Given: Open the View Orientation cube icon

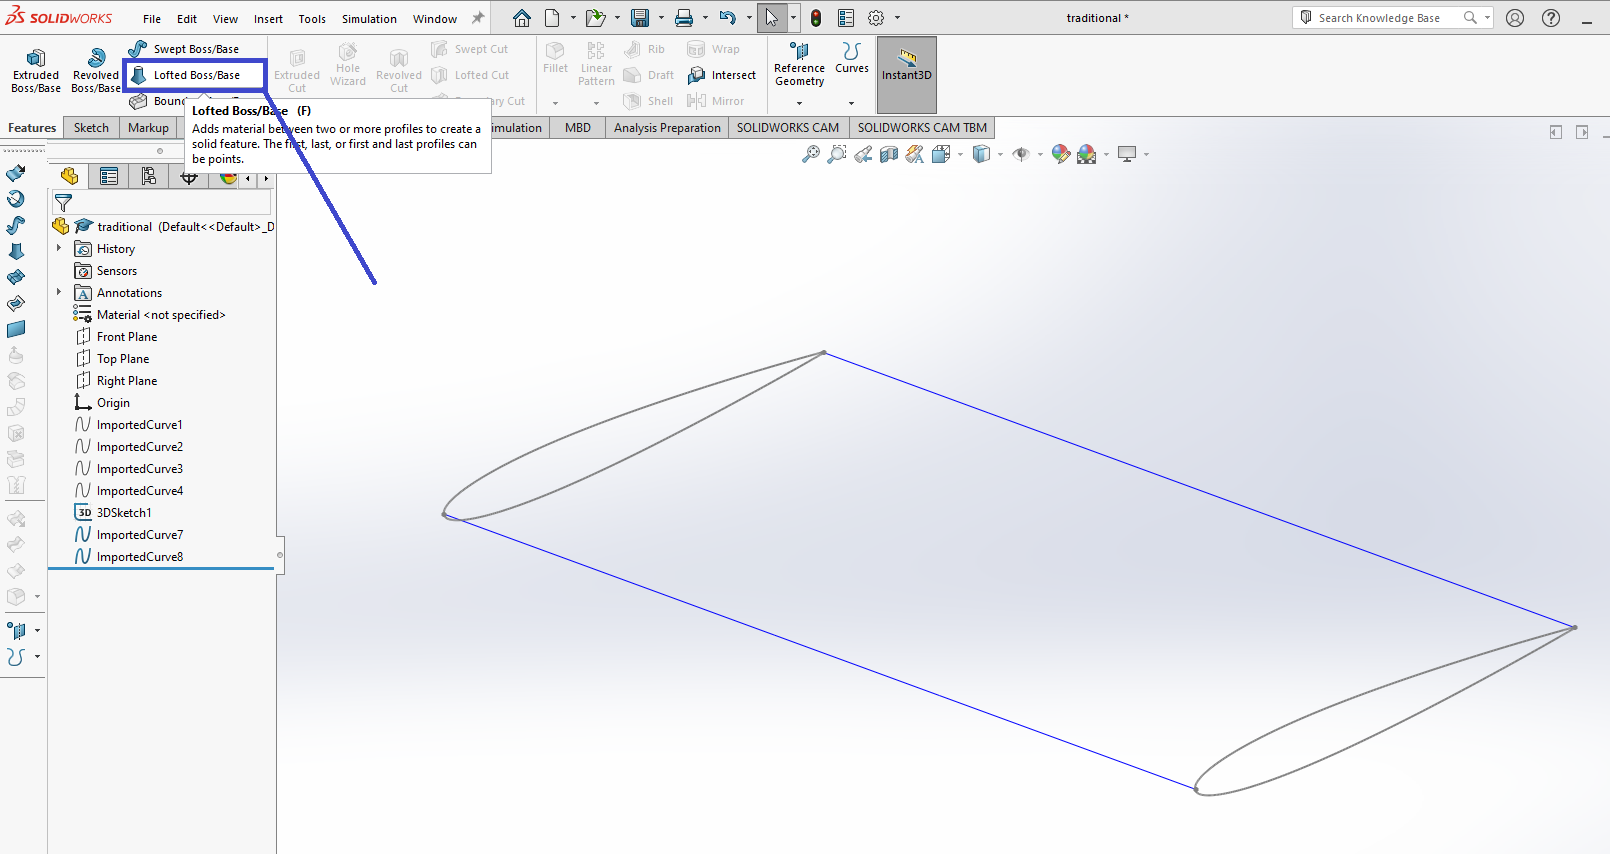Looking at the screenshot, I should pyautogui.click(x=941, y=154).
